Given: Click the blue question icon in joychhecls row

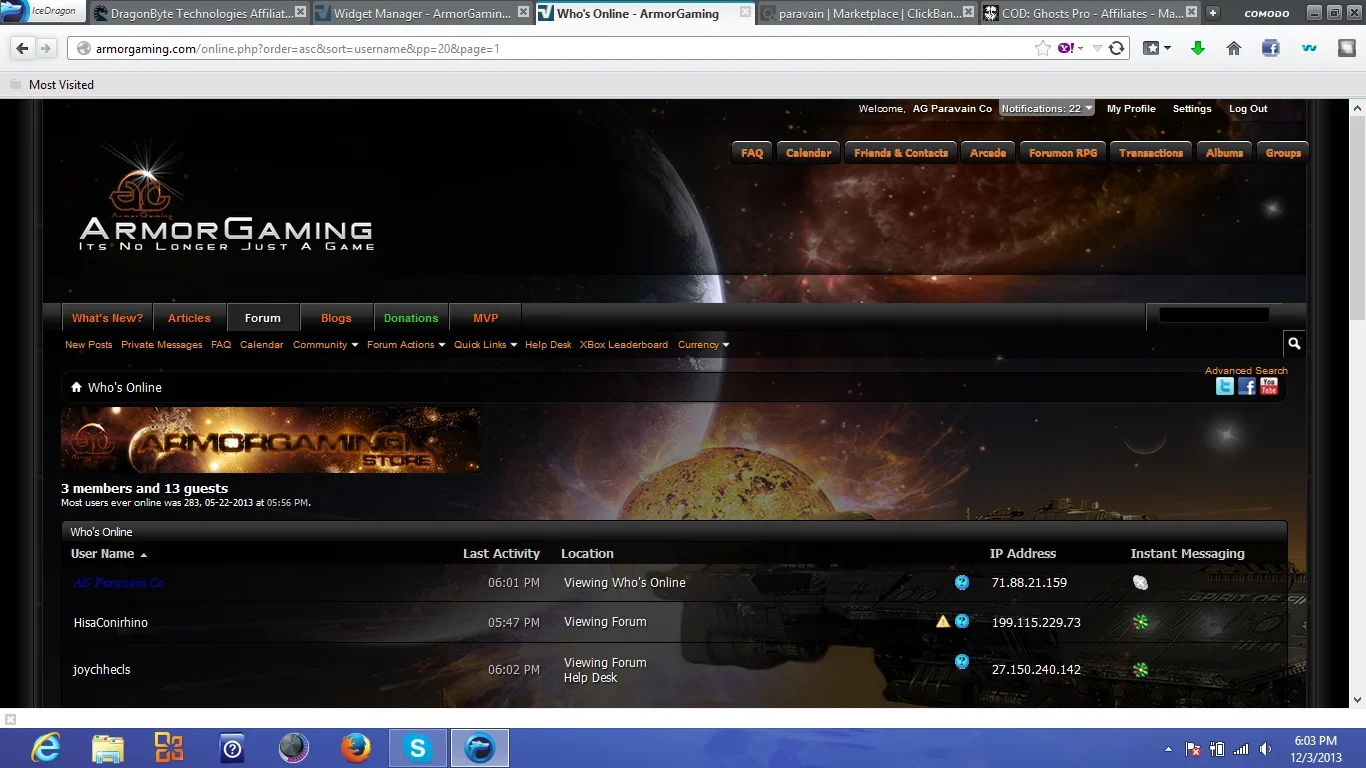Looking at the screenshot, I should [961, 661].
